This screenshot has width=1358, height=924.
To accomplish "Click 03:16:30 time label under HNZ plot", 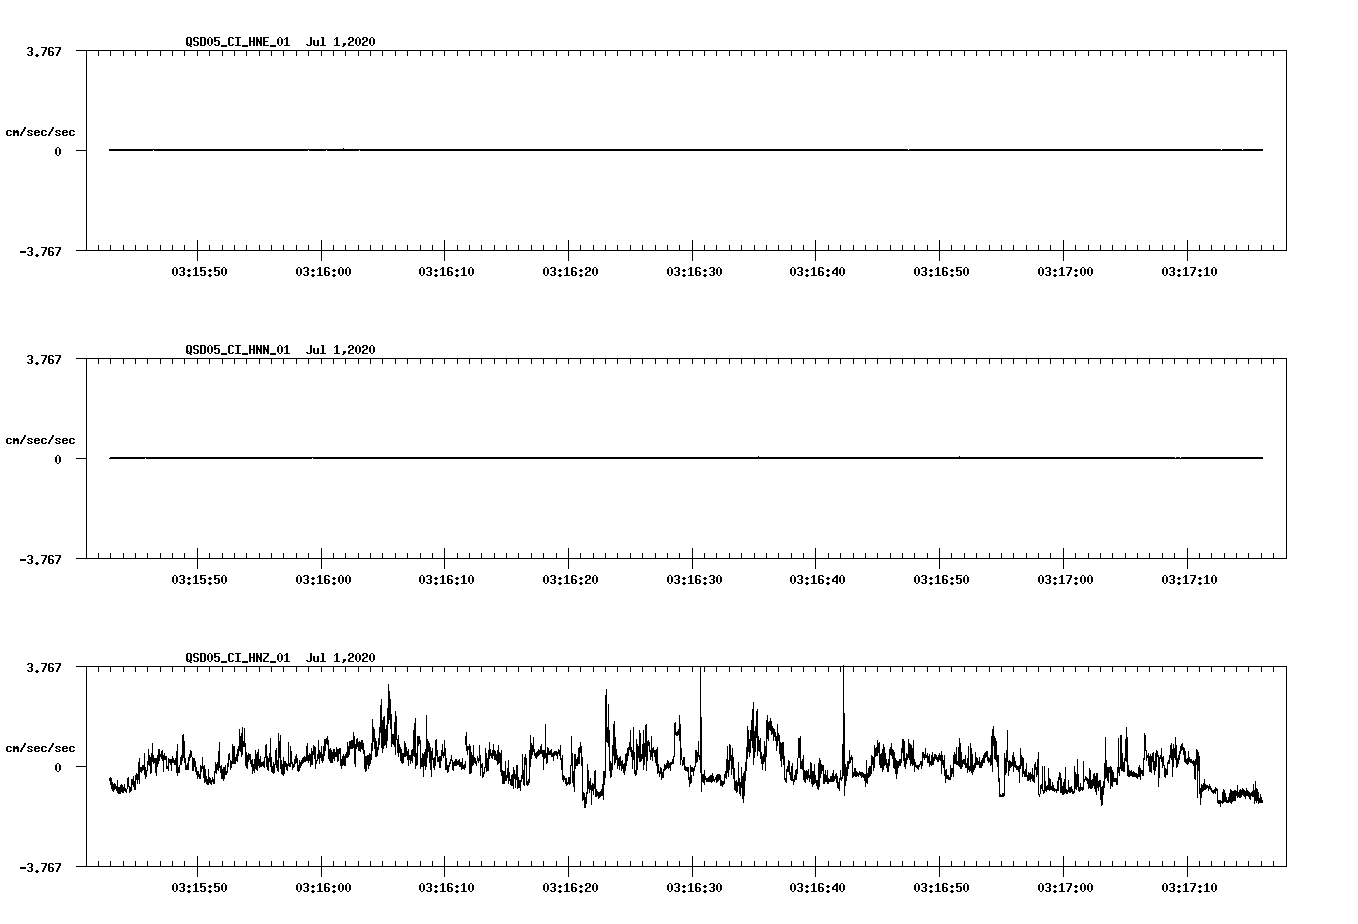I will click(693, 888).
